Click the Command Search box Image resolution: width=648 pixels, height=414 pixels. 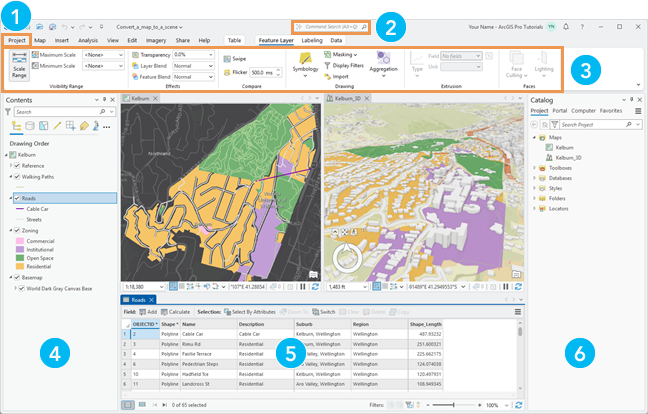(x=331, y=27)
